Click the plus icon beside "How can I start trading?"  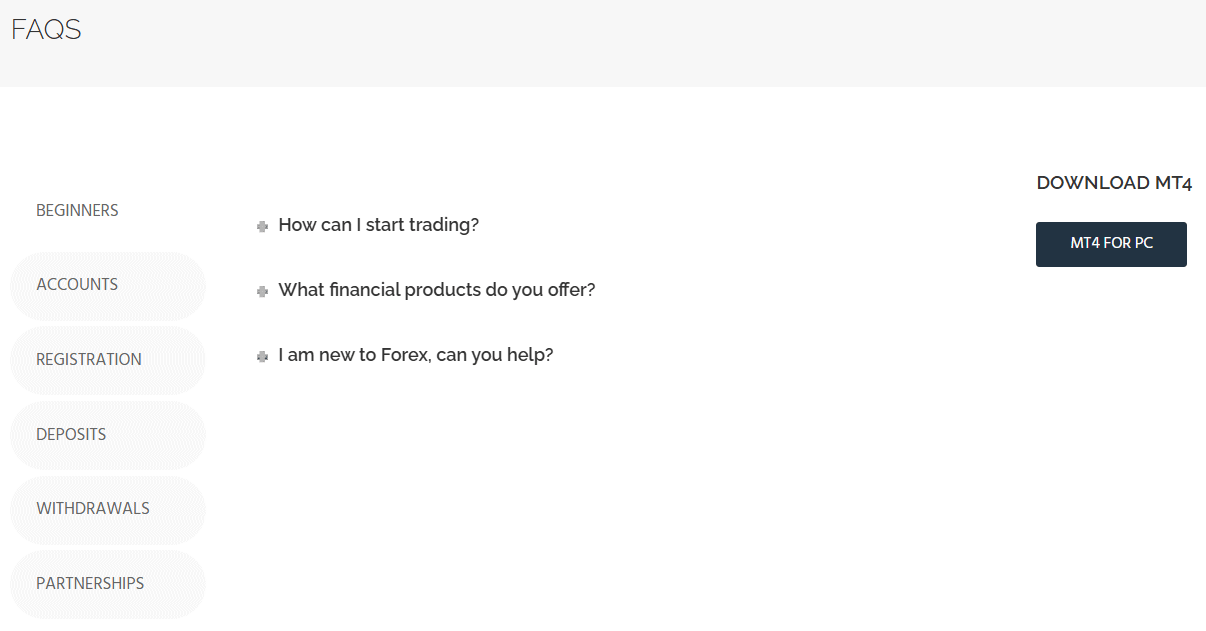pyautogui.click(x=262, y=226)
